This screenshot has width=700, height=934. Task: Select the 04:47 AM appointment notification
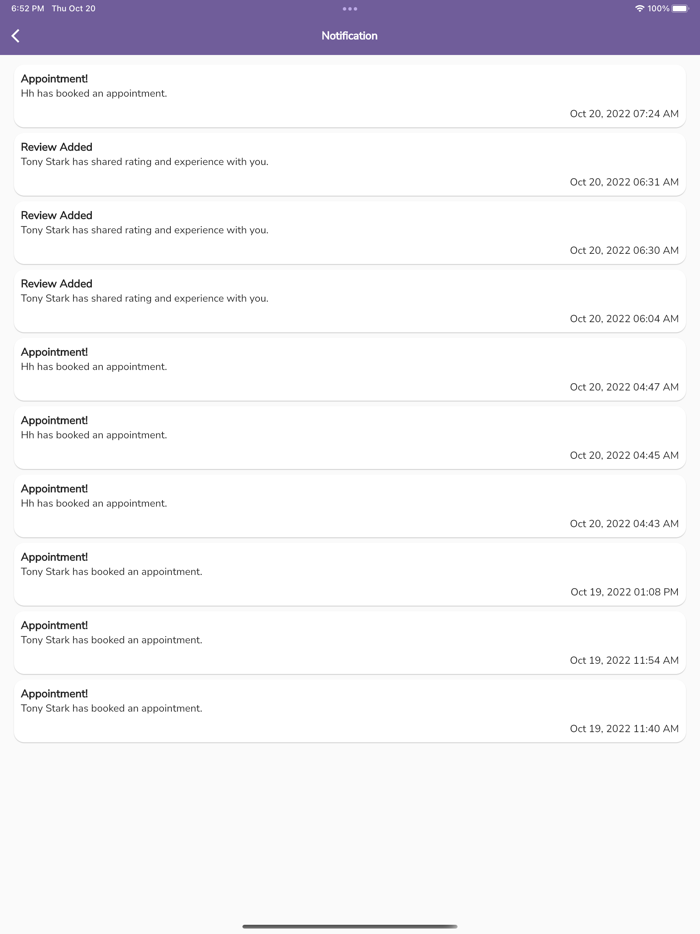tap(349, 369)
